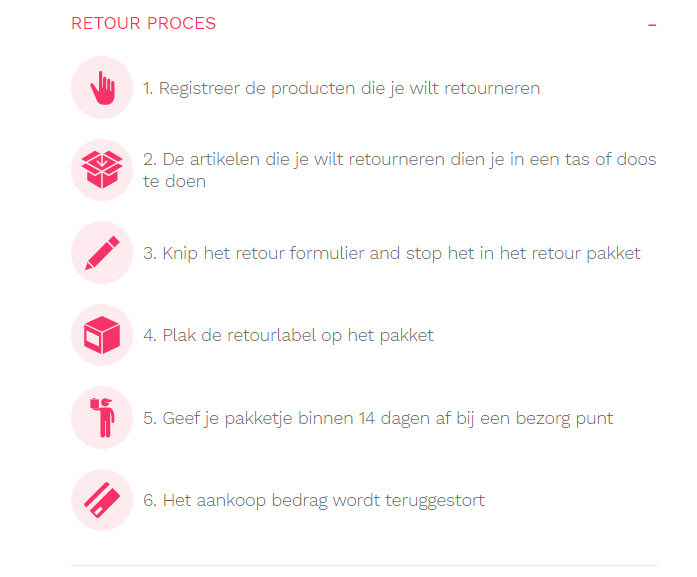Screen dimensions: 697x577
Task: Select step 1 text about registering products
Action: coord(341,88)
